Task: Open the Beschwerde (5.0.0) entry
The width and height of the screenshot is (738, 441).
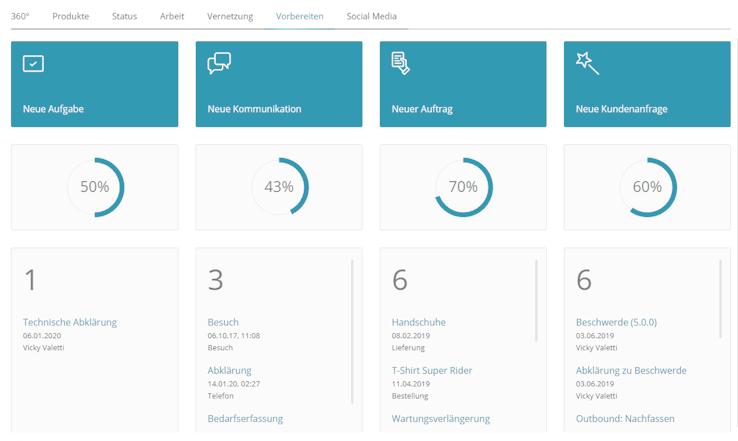Action: click(617, 322)
